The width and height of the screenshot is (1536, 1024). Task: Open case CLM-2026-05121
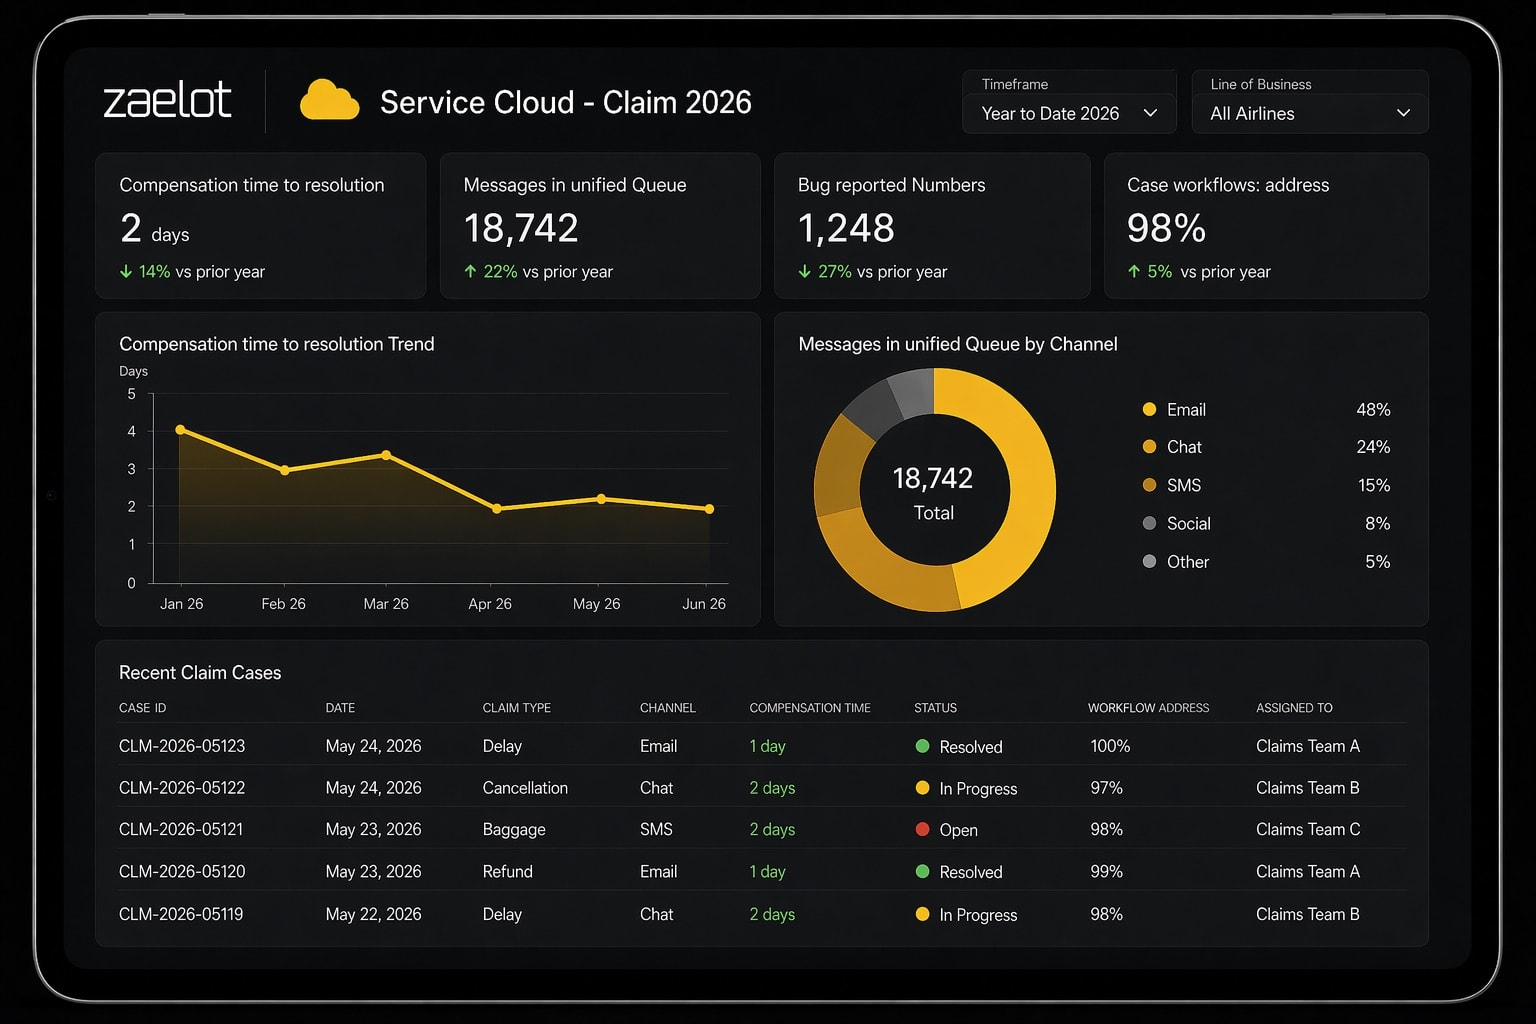coord(181,829)
